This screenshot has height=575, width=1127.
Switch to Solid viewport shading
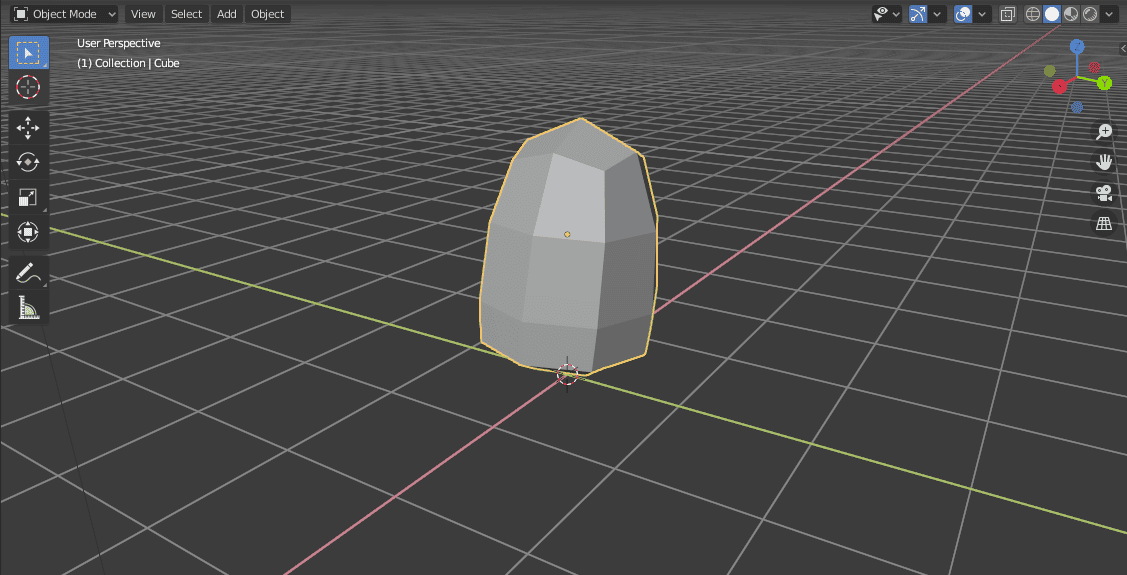coord(1052,14)
